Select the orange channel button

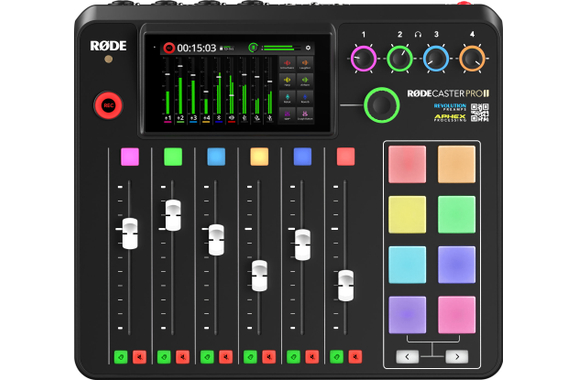click(x=259, y=157)
